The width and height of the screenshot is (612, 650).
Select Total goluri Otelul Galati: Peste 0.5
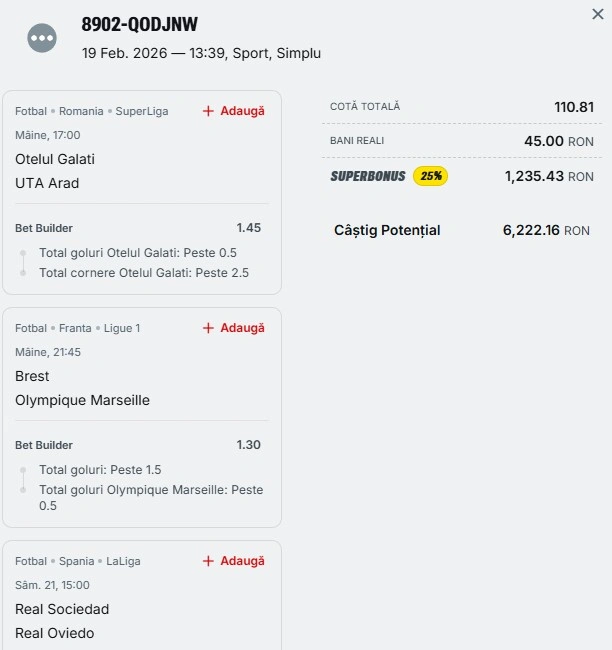click(x=138, y=253)
